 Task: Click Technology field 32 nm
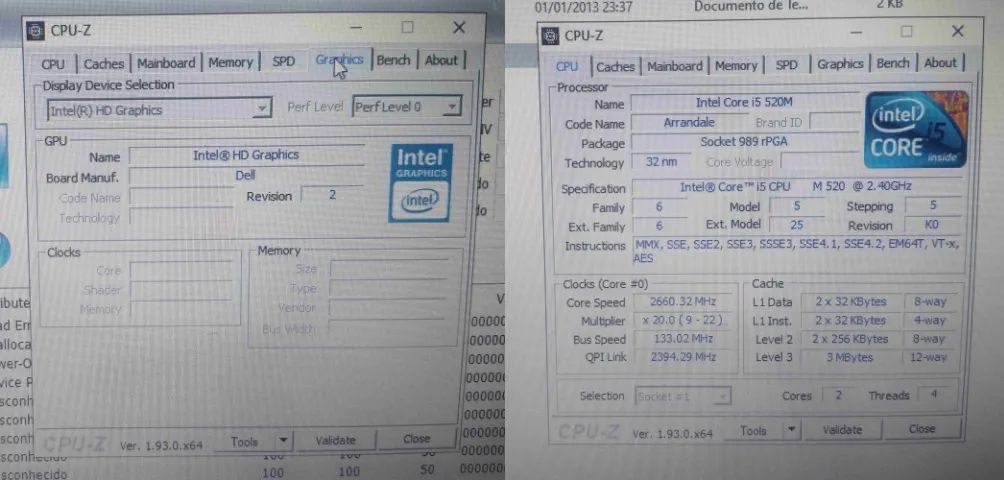(x=661, y=162)
